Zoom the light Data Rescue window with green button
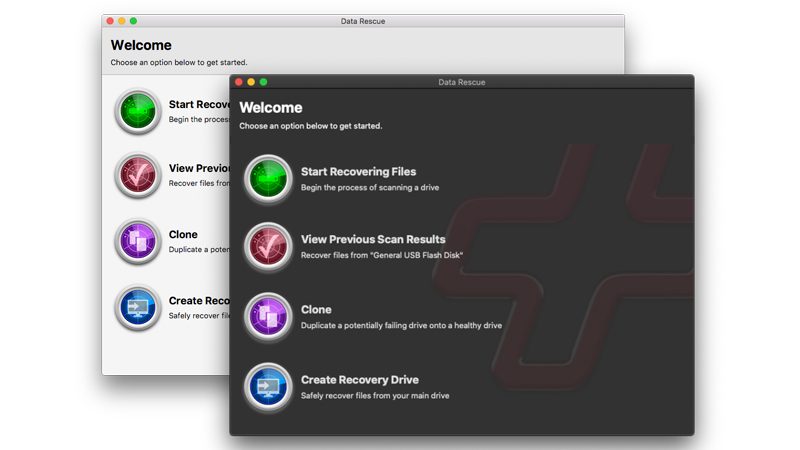The height and width of the screenshot is (450, 800). pyautogui.click(x=134, y=21)
